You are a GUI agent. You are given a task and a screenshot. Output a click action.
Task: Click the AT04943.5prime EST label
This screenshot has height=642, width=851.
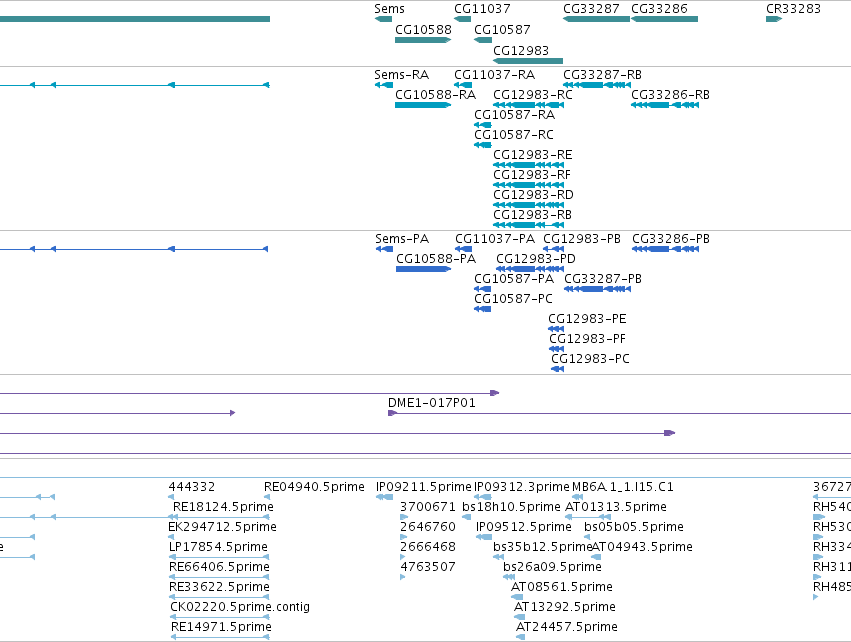[642, 548]
